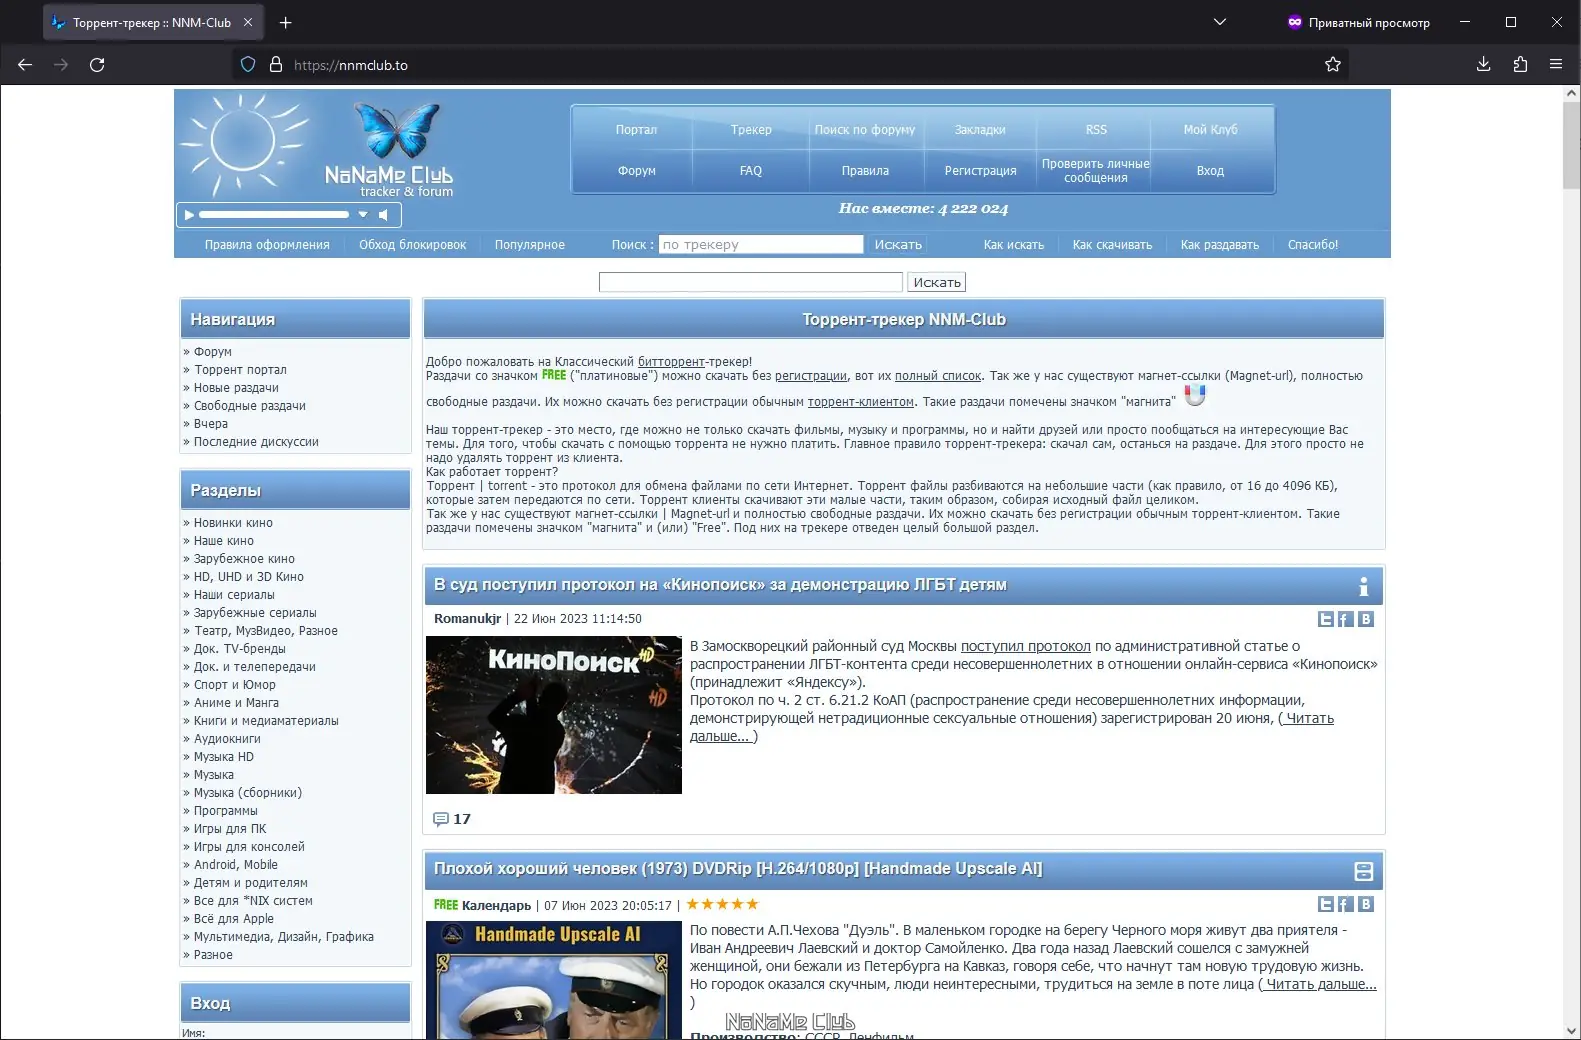This screenshot has width=1581, height=1040.
Task: Open the Аниме и Манга section
Action: tap(236, 703)
